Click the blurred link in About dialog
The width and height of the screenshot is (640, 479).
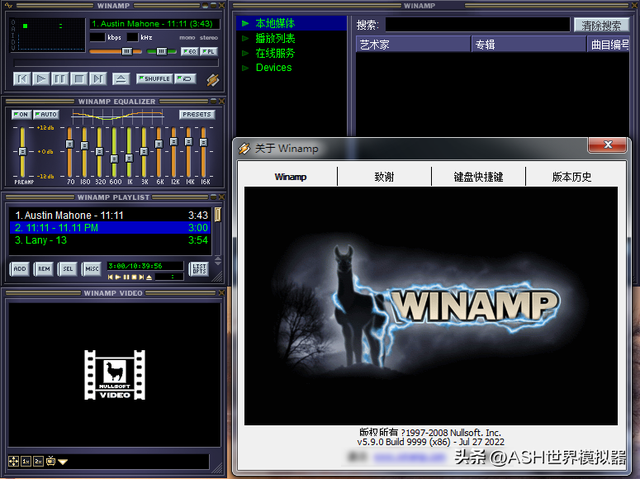[x=409, y=458]
